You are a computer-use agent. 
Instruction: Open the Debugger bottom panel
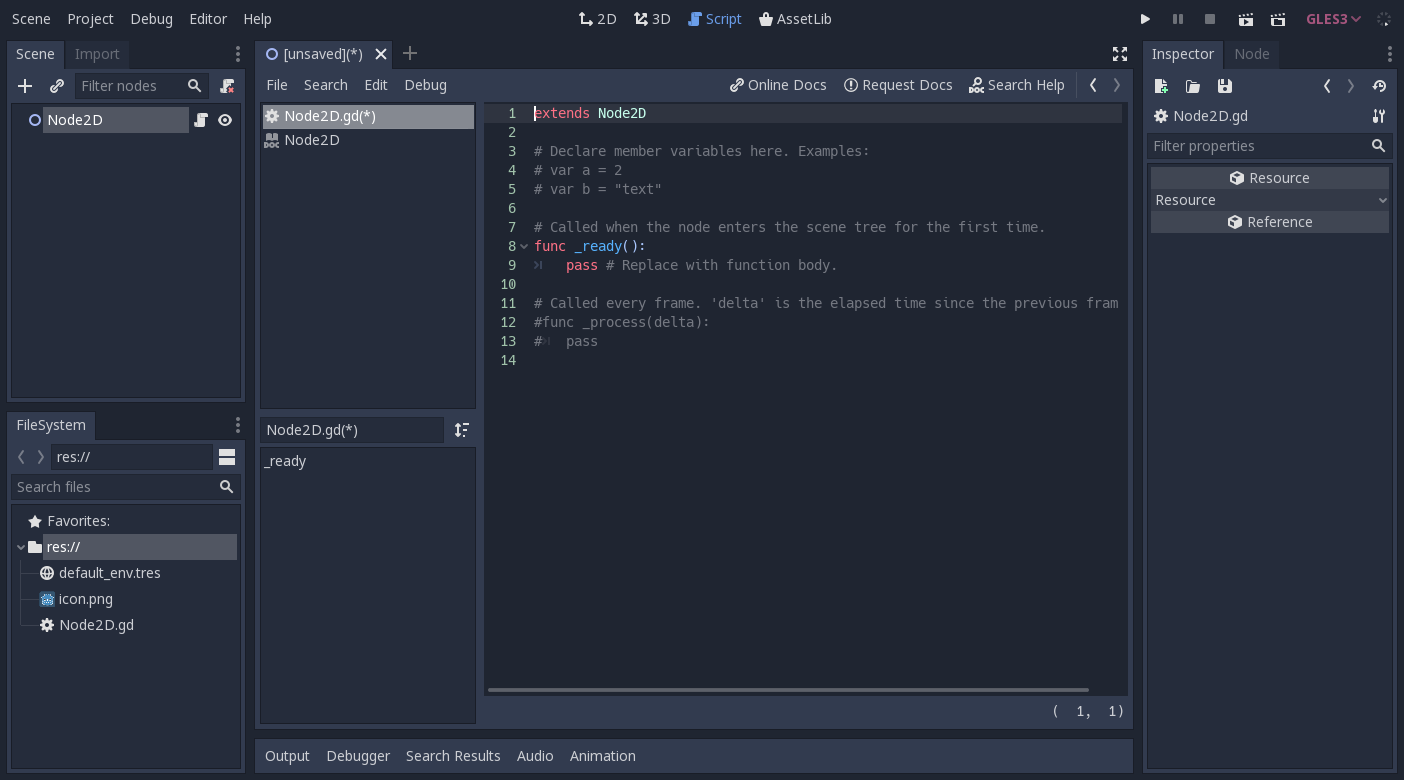358,756
